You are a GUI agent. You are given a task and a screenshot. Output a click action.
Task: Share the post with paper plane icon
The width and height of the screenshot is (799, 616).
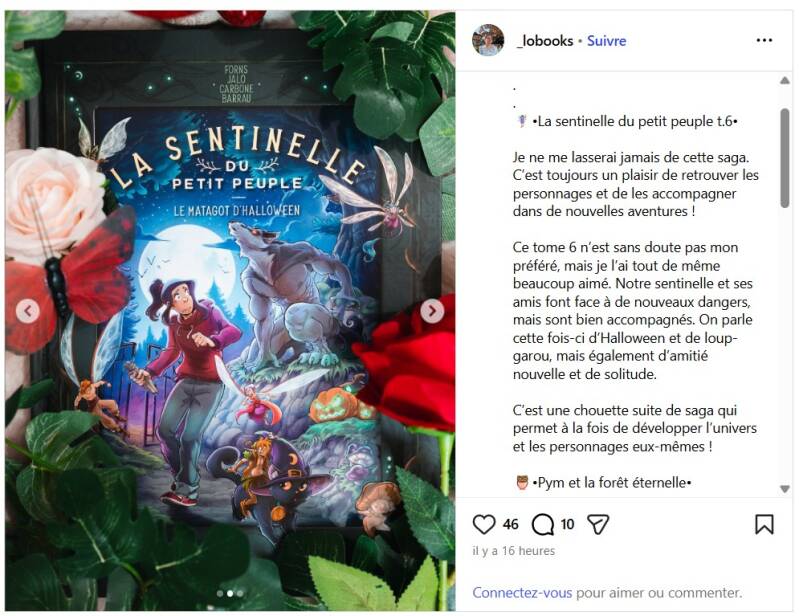(x=598, y=524)
